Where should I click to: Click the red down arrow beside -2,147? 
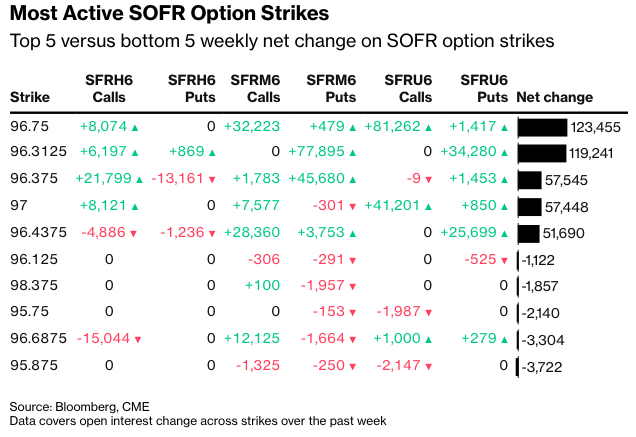(x=428, y=366)
